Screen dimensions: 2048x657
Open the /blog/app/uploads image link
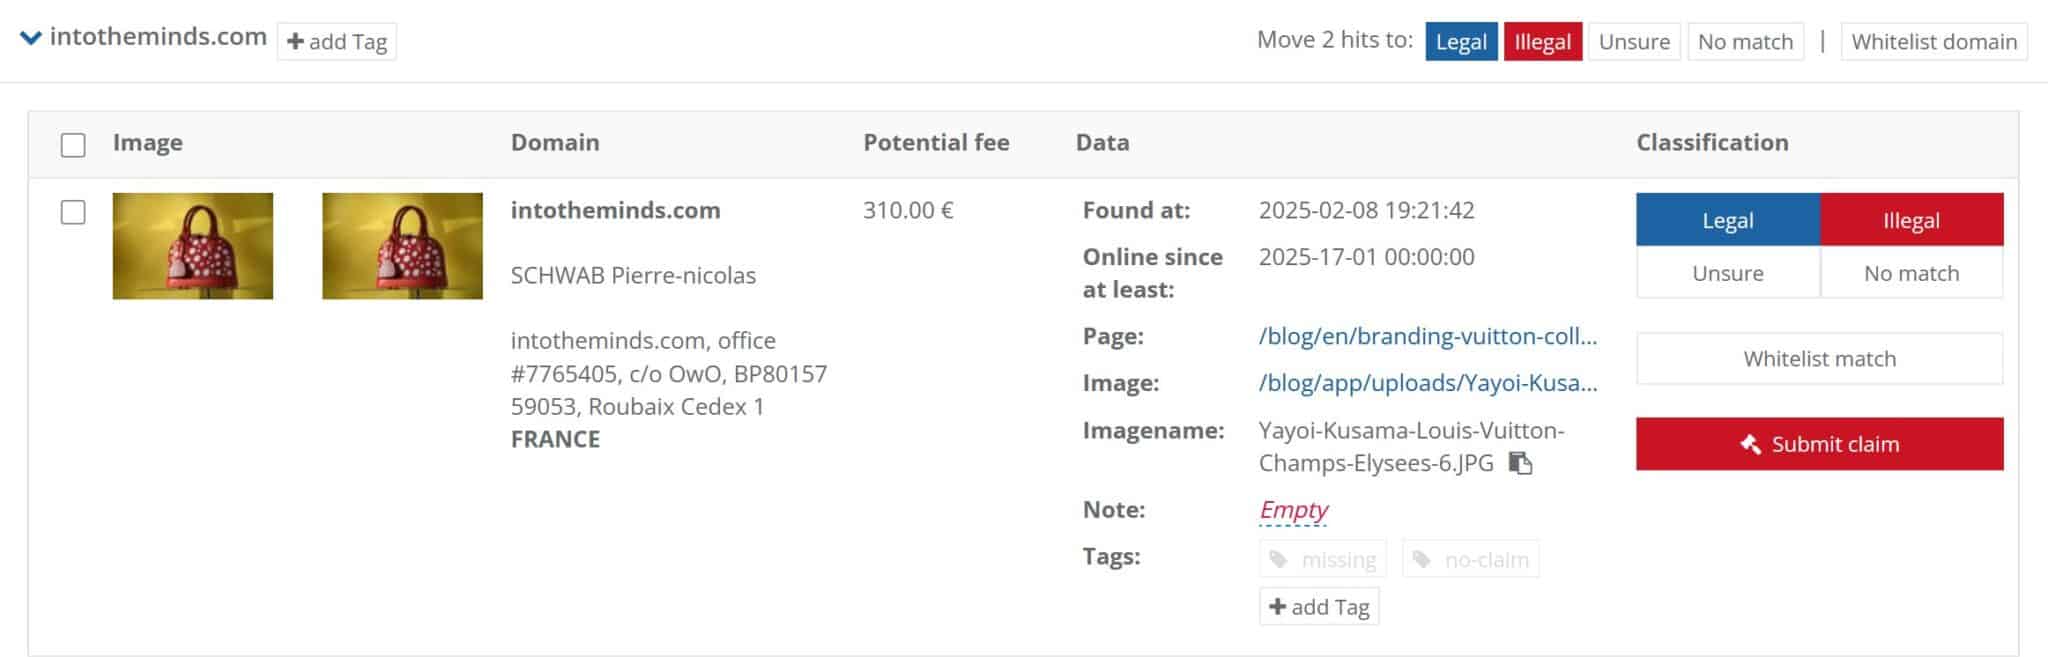[1427, 383]
